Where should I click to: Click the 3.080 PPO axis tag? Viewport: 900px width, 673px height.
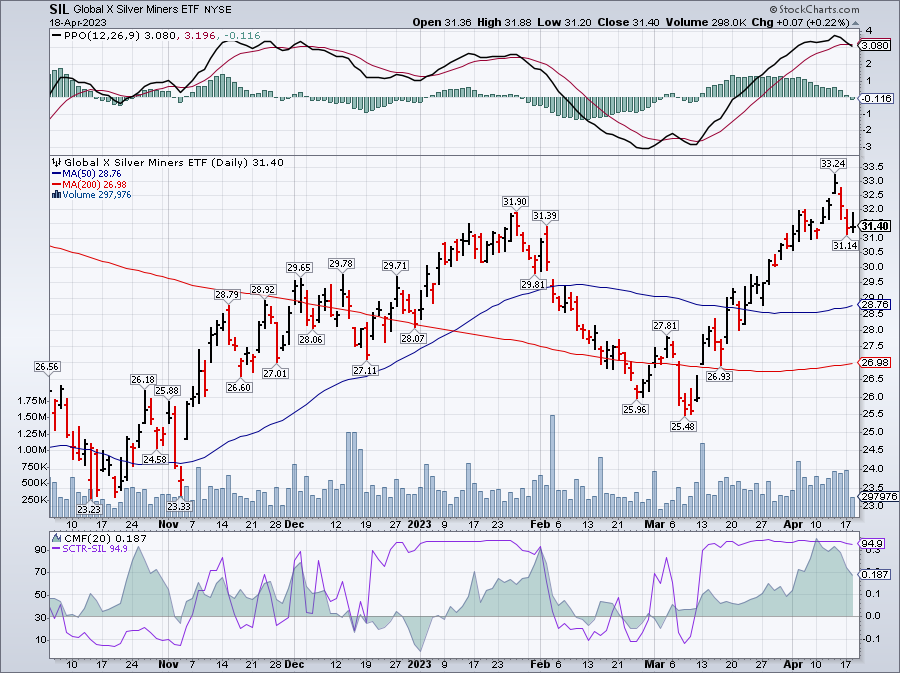[876, 45]
